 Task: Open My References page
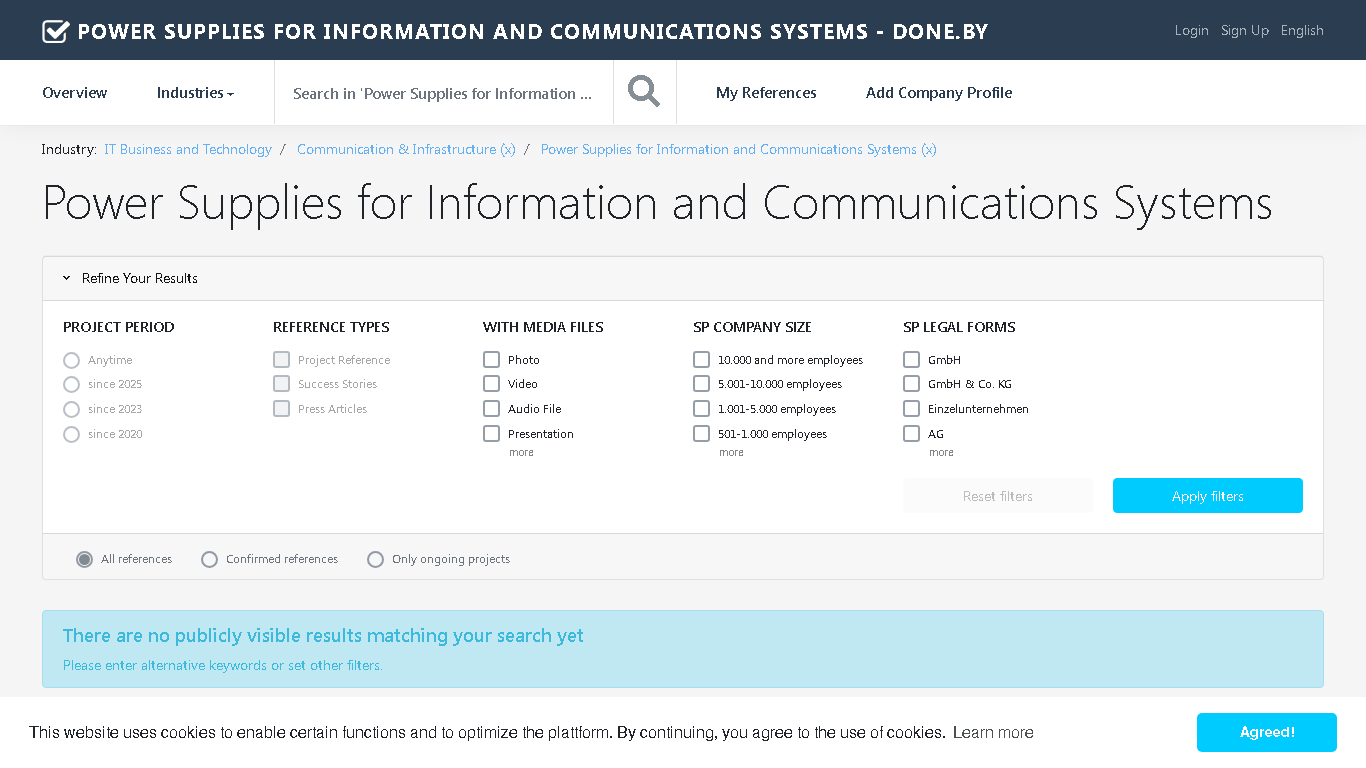(x=766, y=93)
